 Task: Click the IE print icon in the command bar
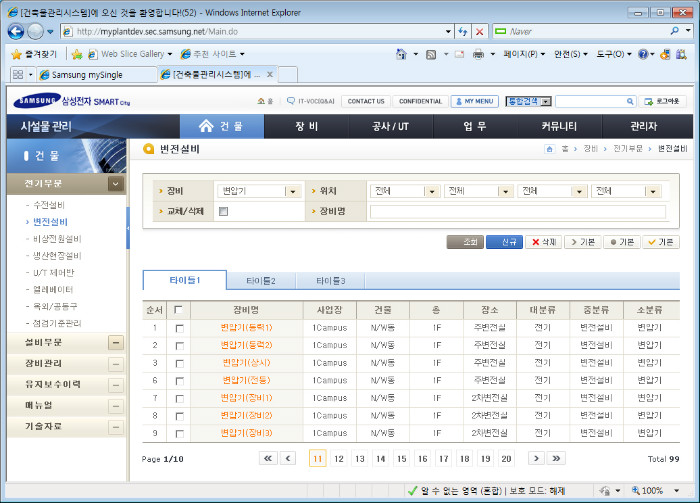(479, 53)
